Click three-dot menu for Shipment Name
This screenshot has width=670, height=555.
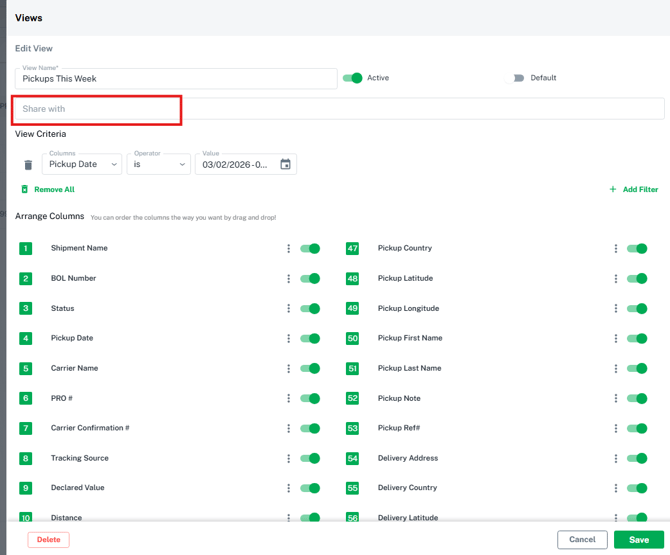pos(289,249)
